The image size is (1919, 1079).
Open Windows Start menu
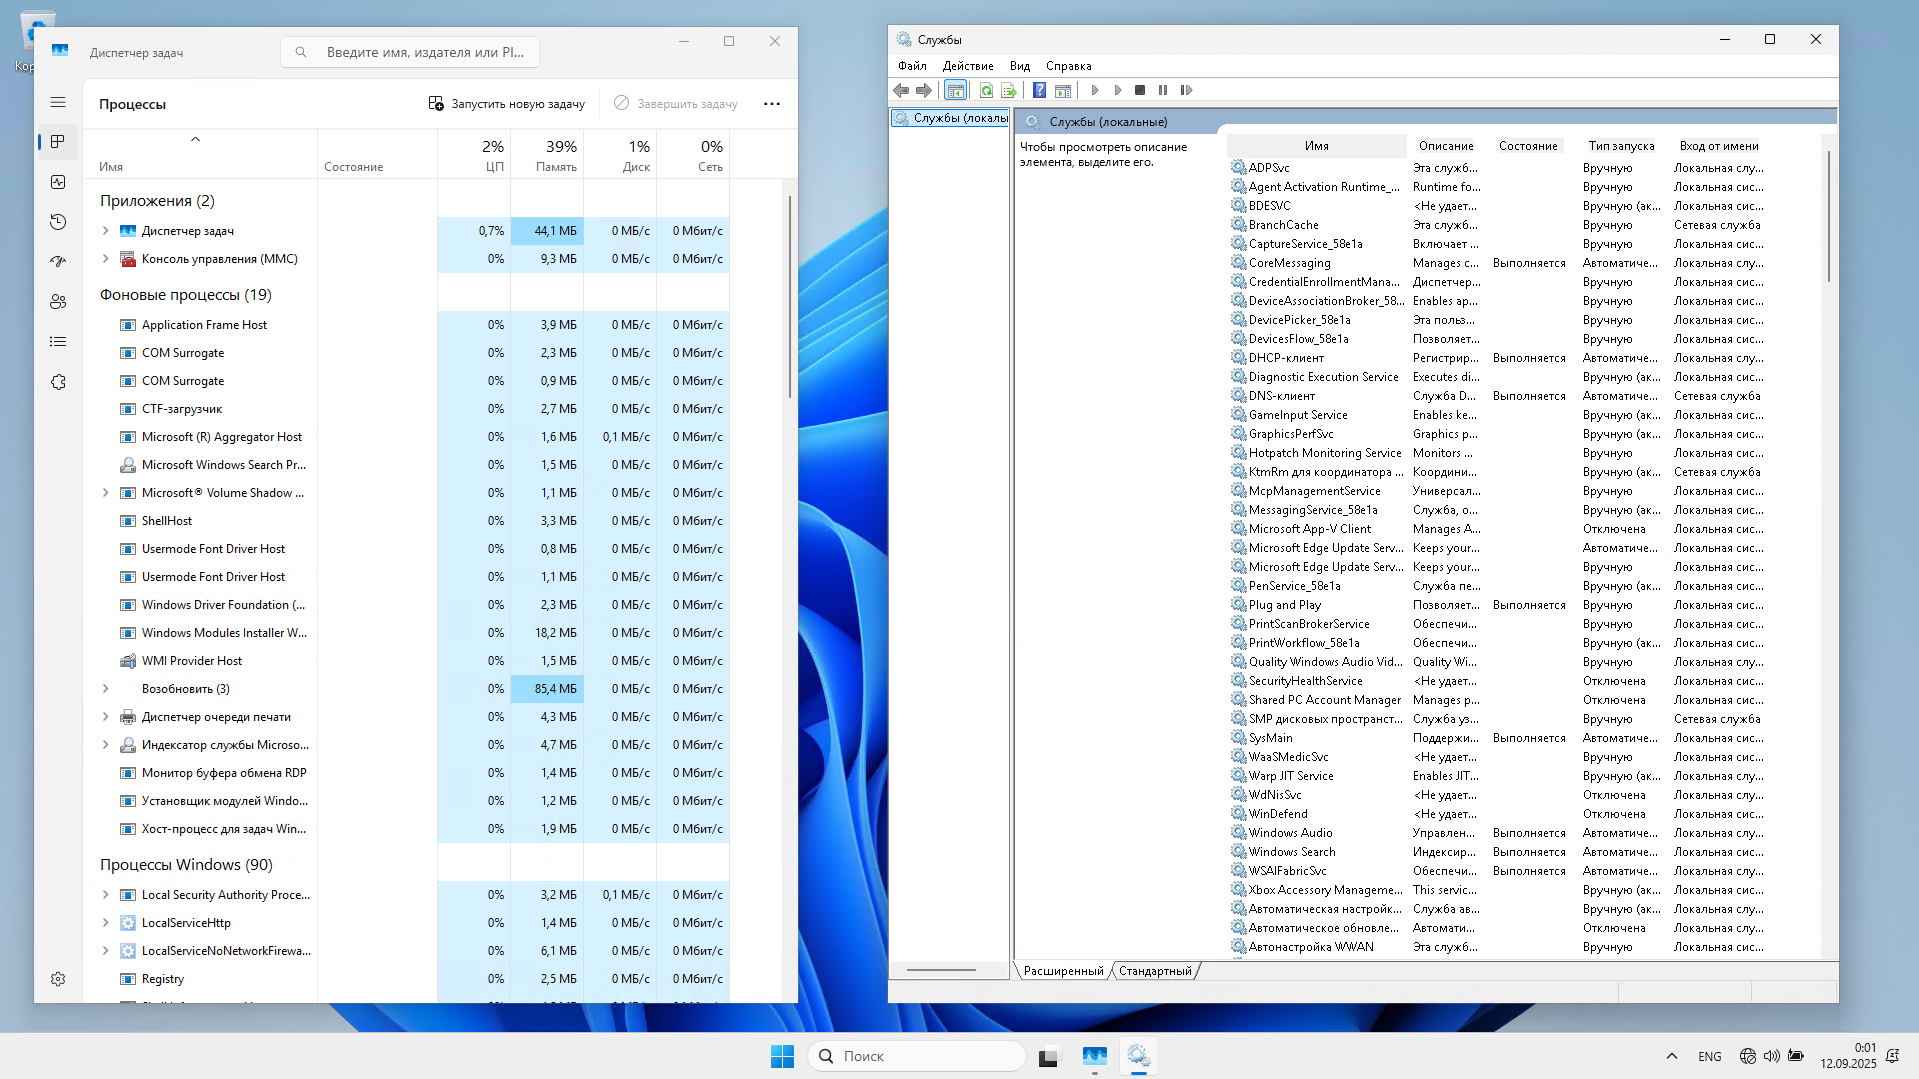782,1056
